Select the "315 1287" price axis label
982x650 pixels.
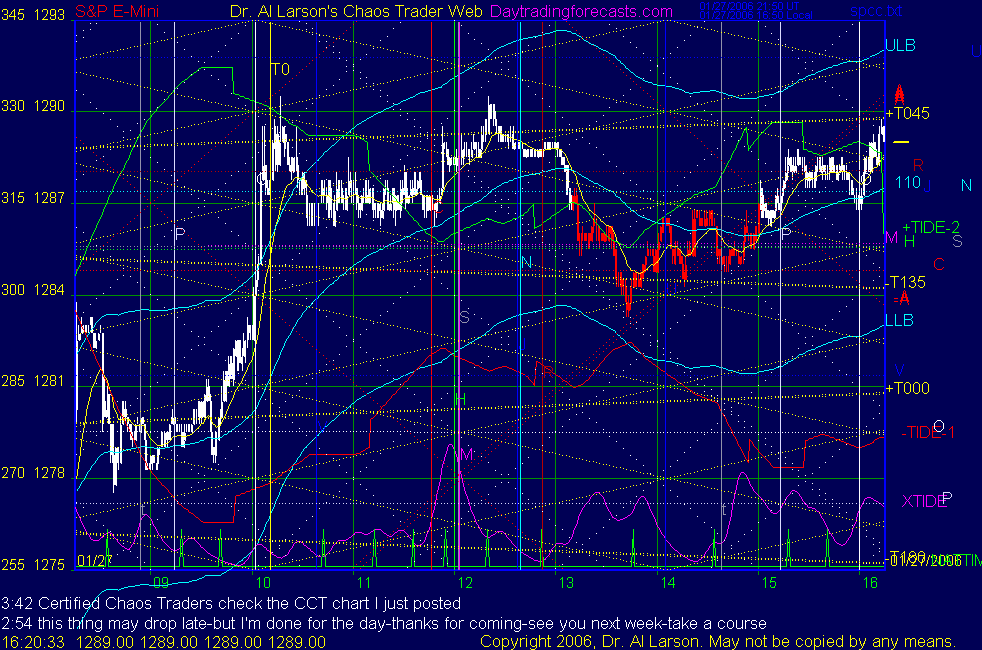33,198
